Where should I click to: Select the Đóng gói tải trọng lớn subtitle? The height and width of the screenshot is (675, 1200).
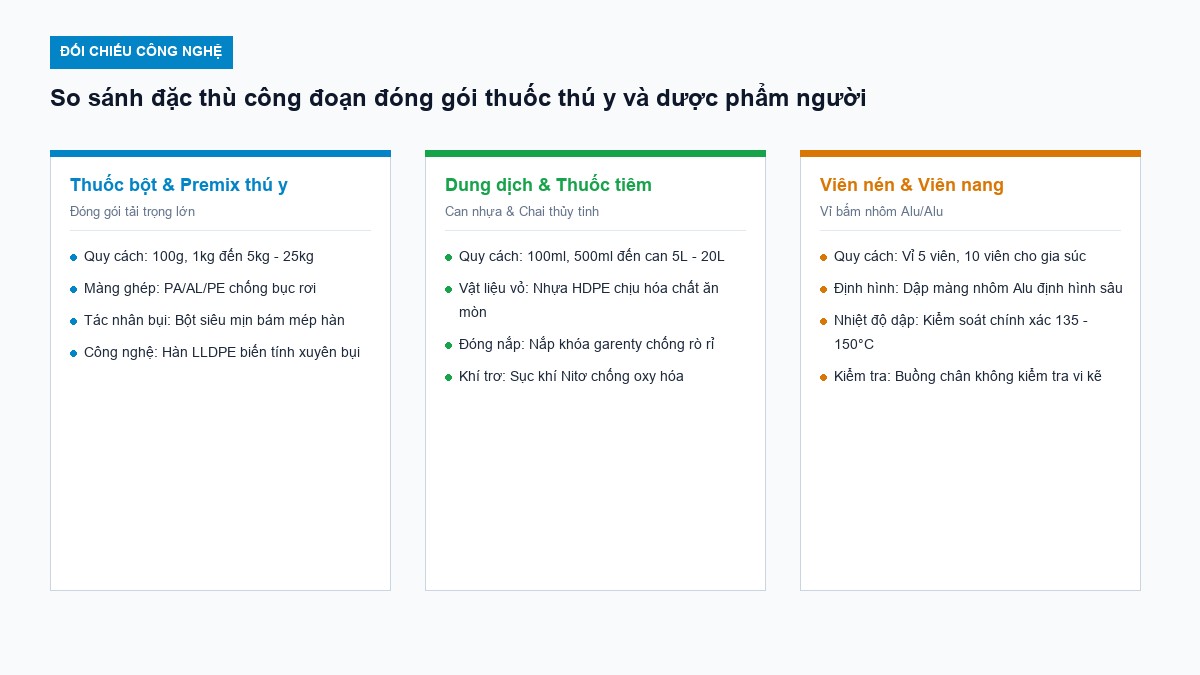(132, 212)
